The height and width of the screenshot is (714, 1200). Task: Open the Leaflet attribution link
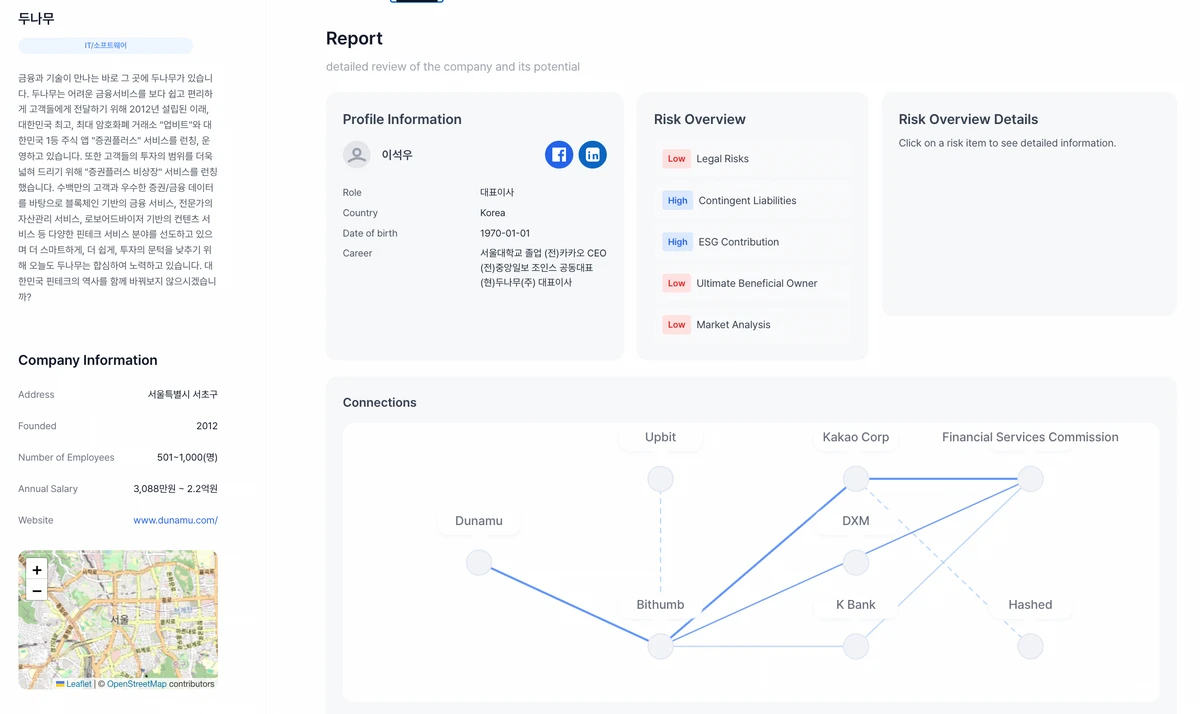click(x=73, y=684)
